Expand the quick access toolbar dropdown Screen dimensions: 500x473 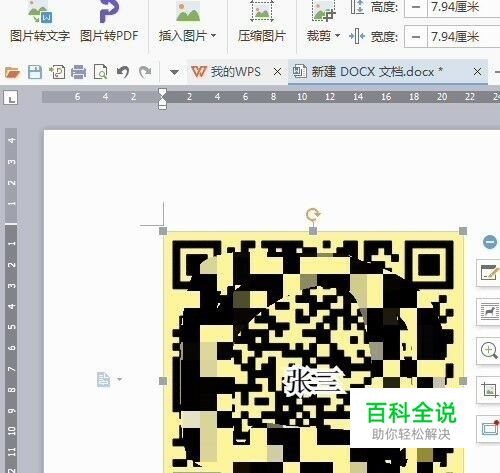[x=174, y=72]
